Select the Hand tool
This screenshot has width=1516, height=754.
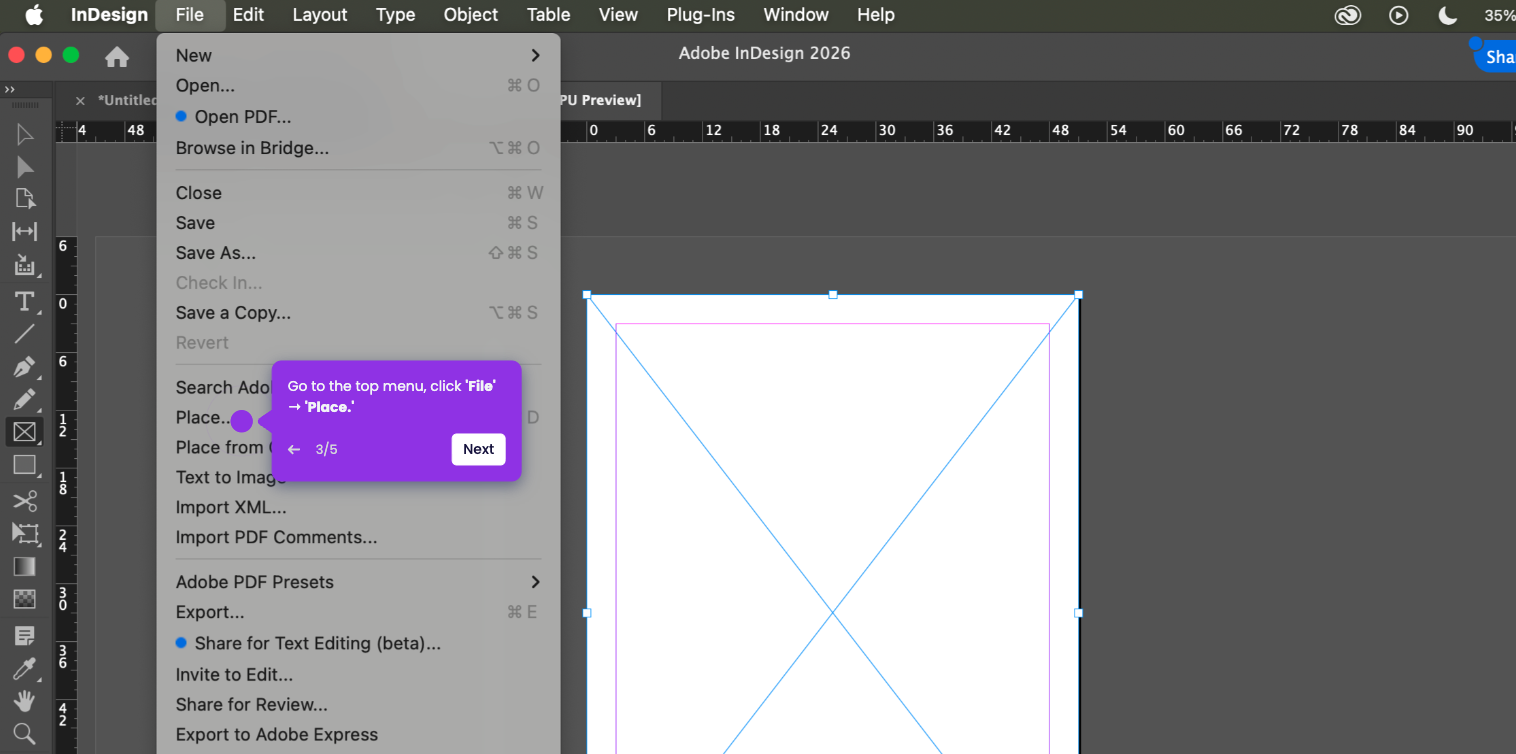click(x=25, y=701)
